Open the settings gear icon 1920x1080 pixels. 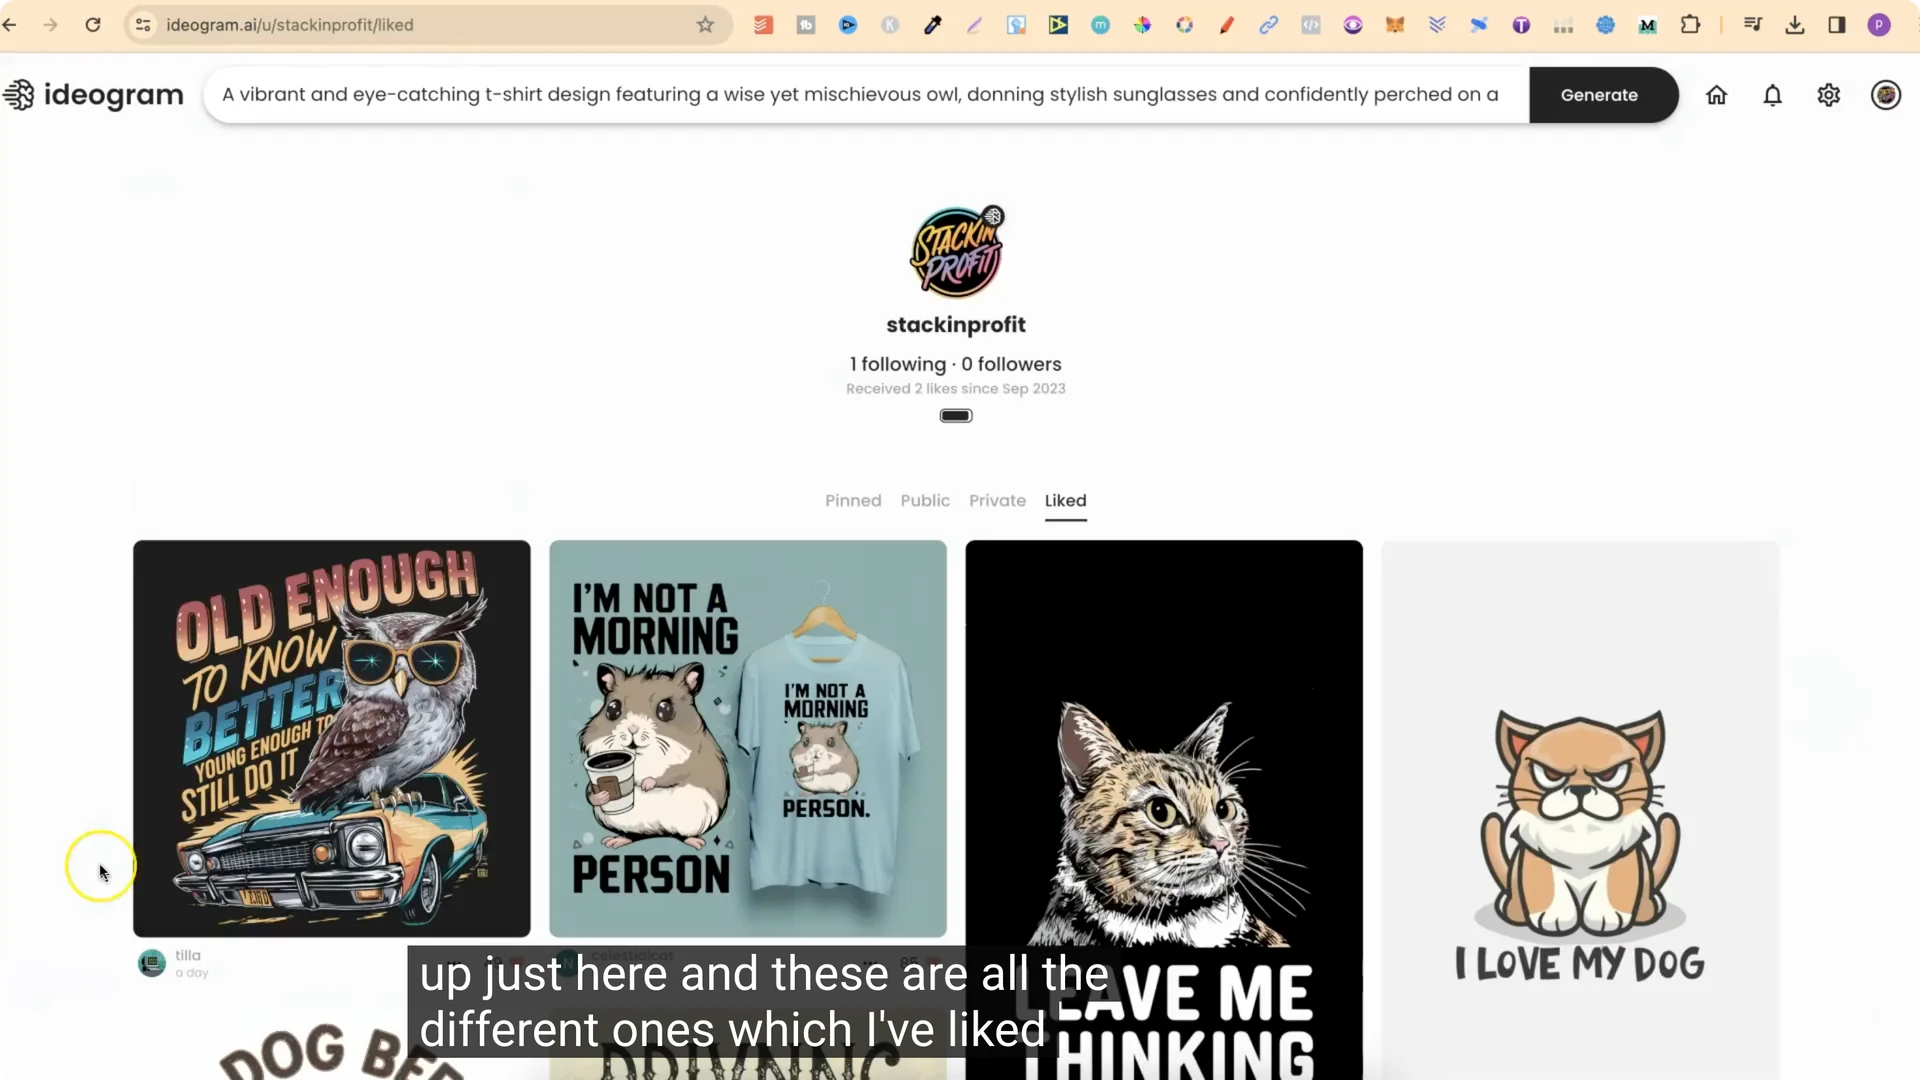tap(1828, 95)
